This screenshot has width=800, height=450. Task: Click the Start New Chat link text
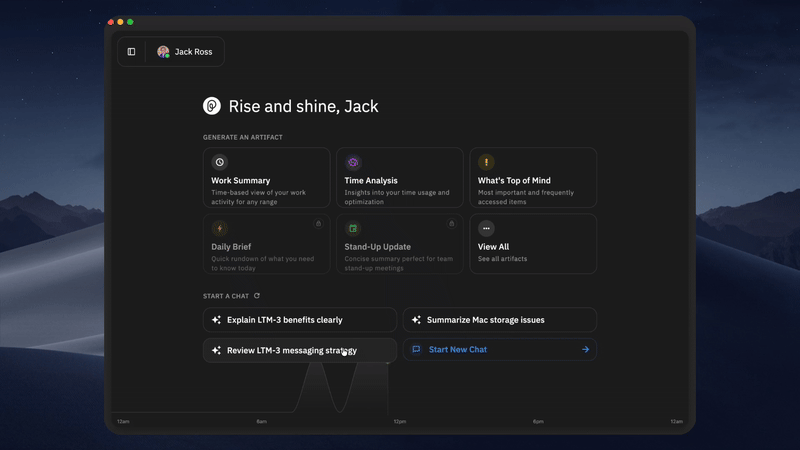point(458,349)
